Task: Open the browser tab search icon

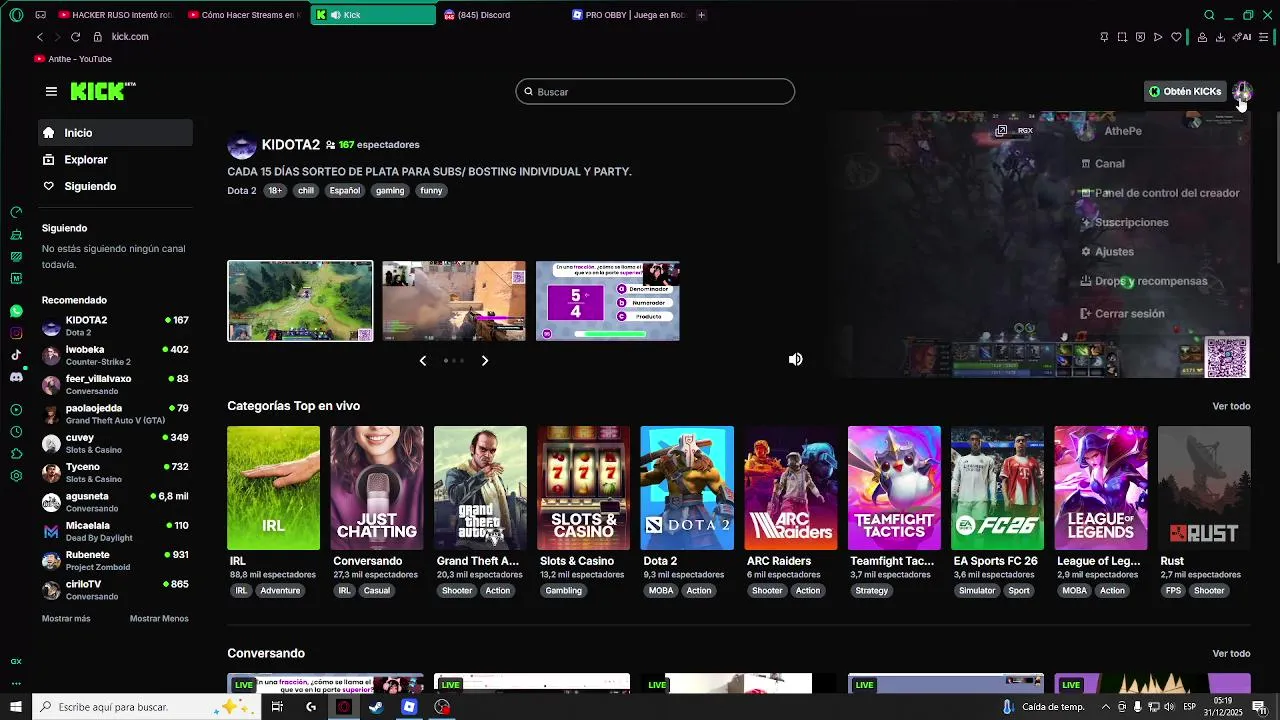Action: pyautogui.click(x=1209, y=15)
